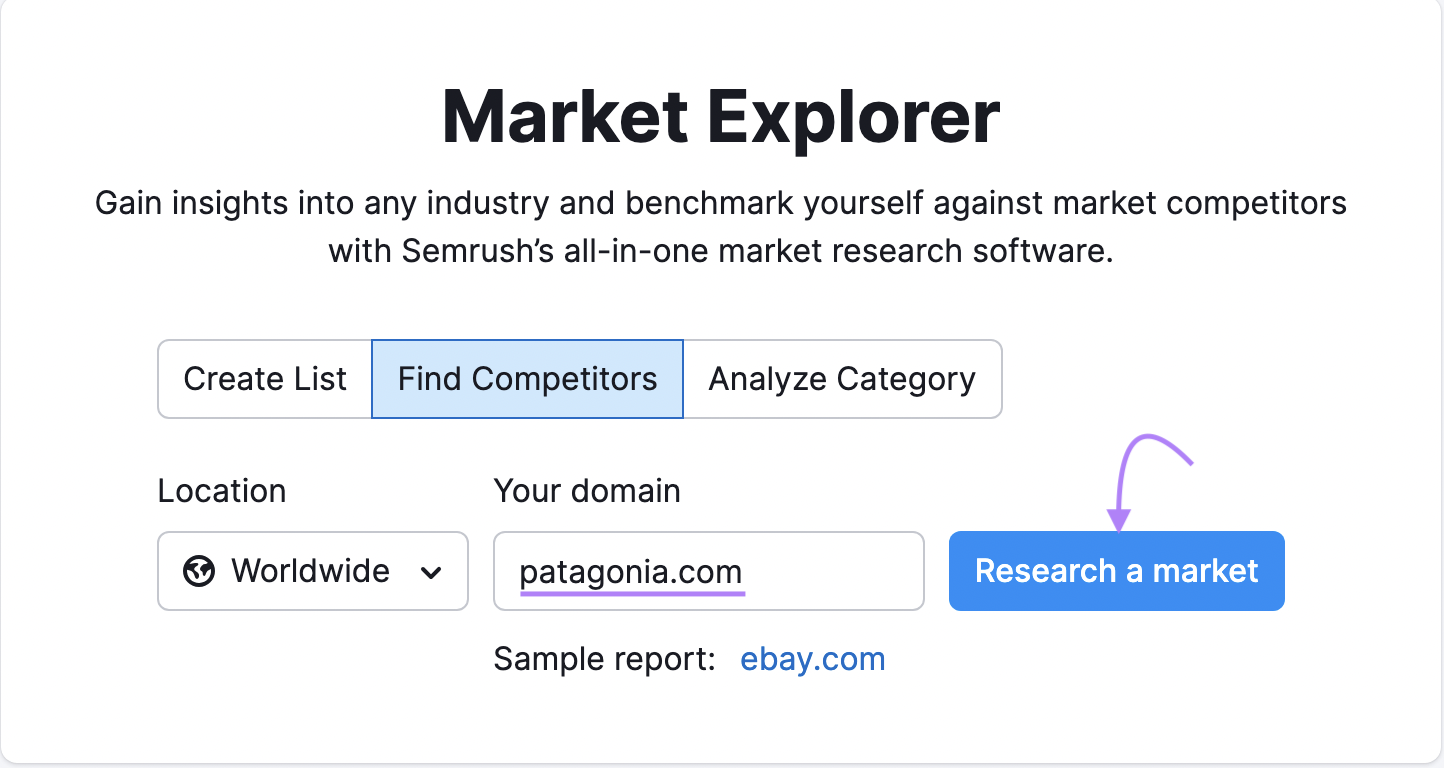Click the blue Research a market action

(1116, 571)
